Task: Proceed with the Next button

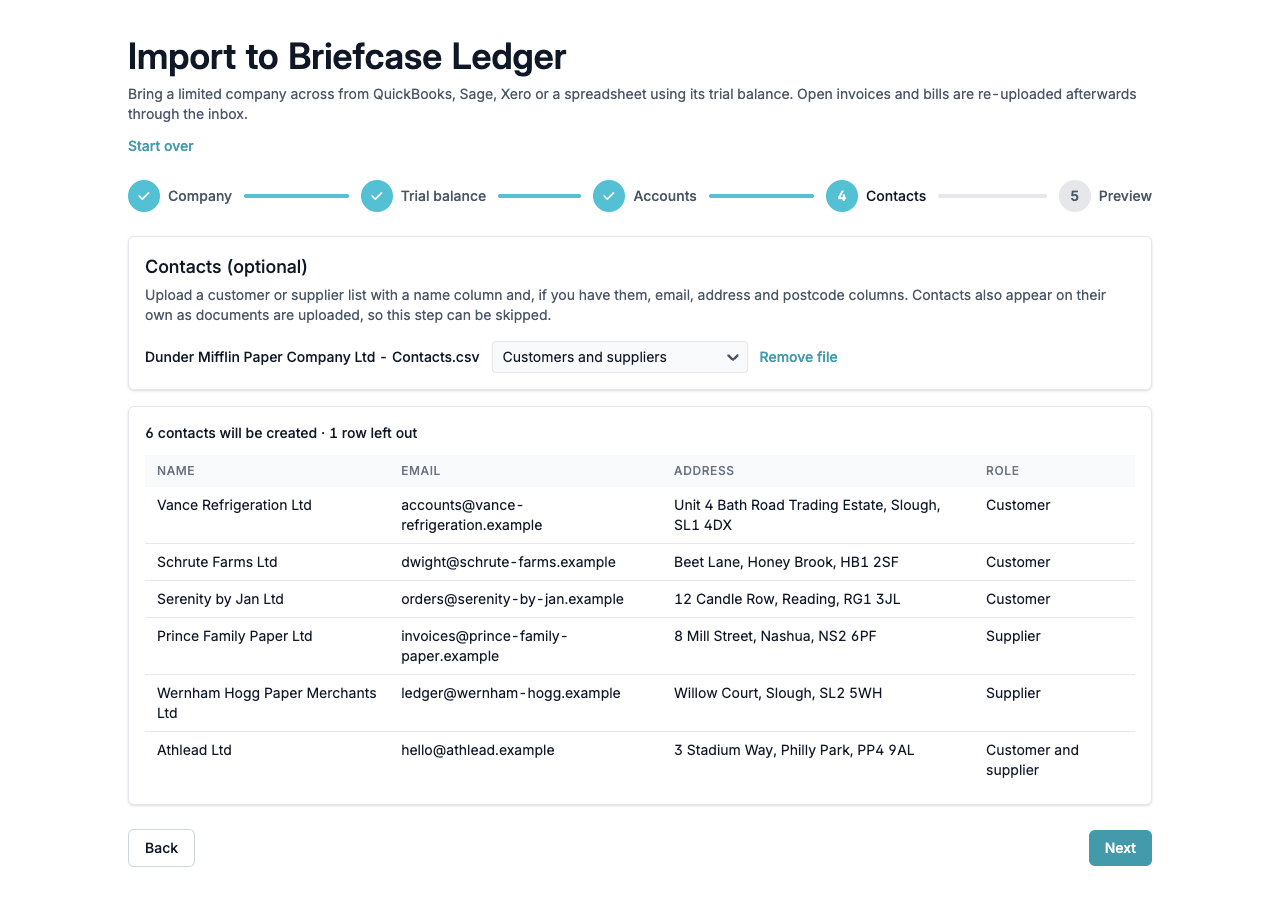Action: point(1120,848)
